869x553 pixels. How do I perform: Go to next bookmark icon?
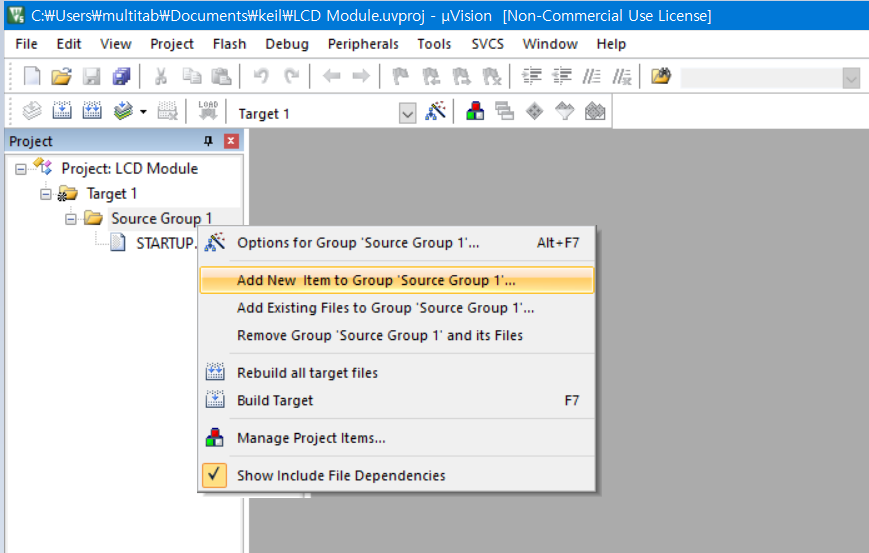coord(461,76)
